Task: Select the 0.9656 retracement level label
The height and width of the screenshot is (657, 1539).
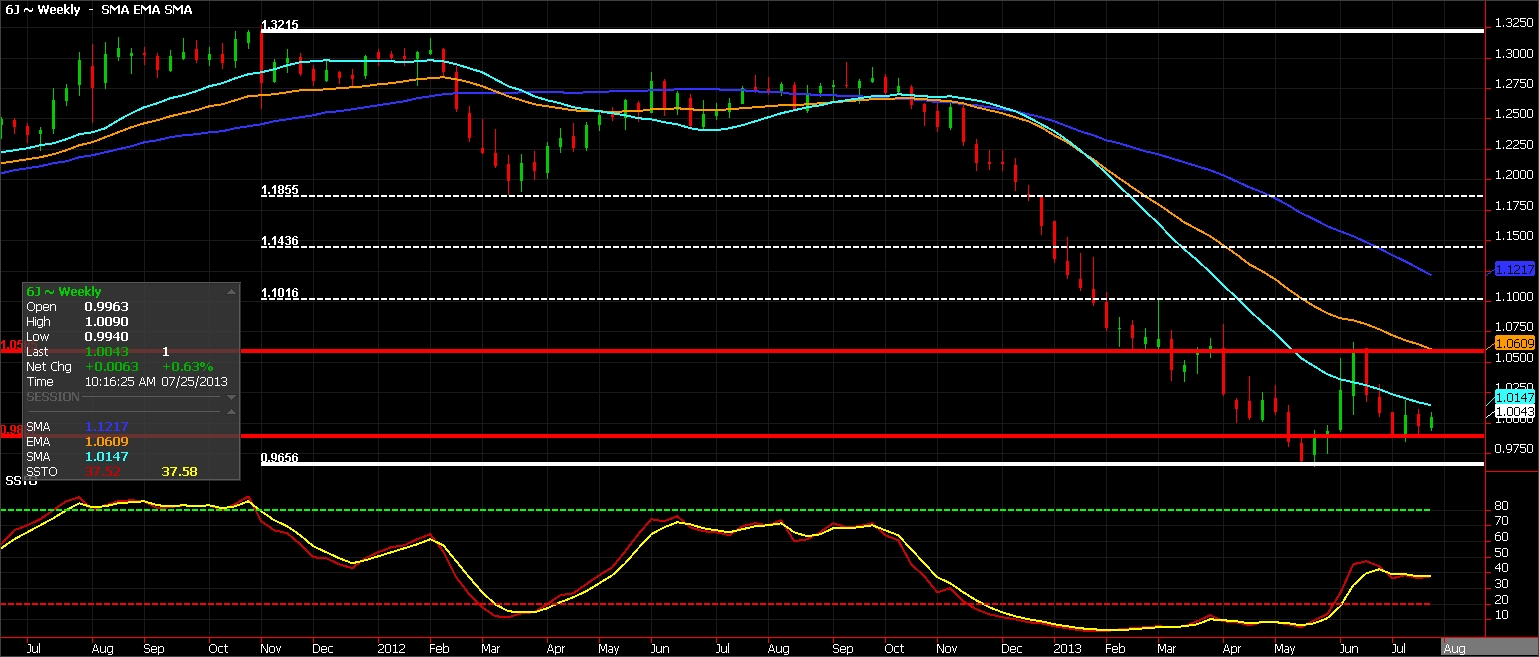Action: click(x=280, y=458)
